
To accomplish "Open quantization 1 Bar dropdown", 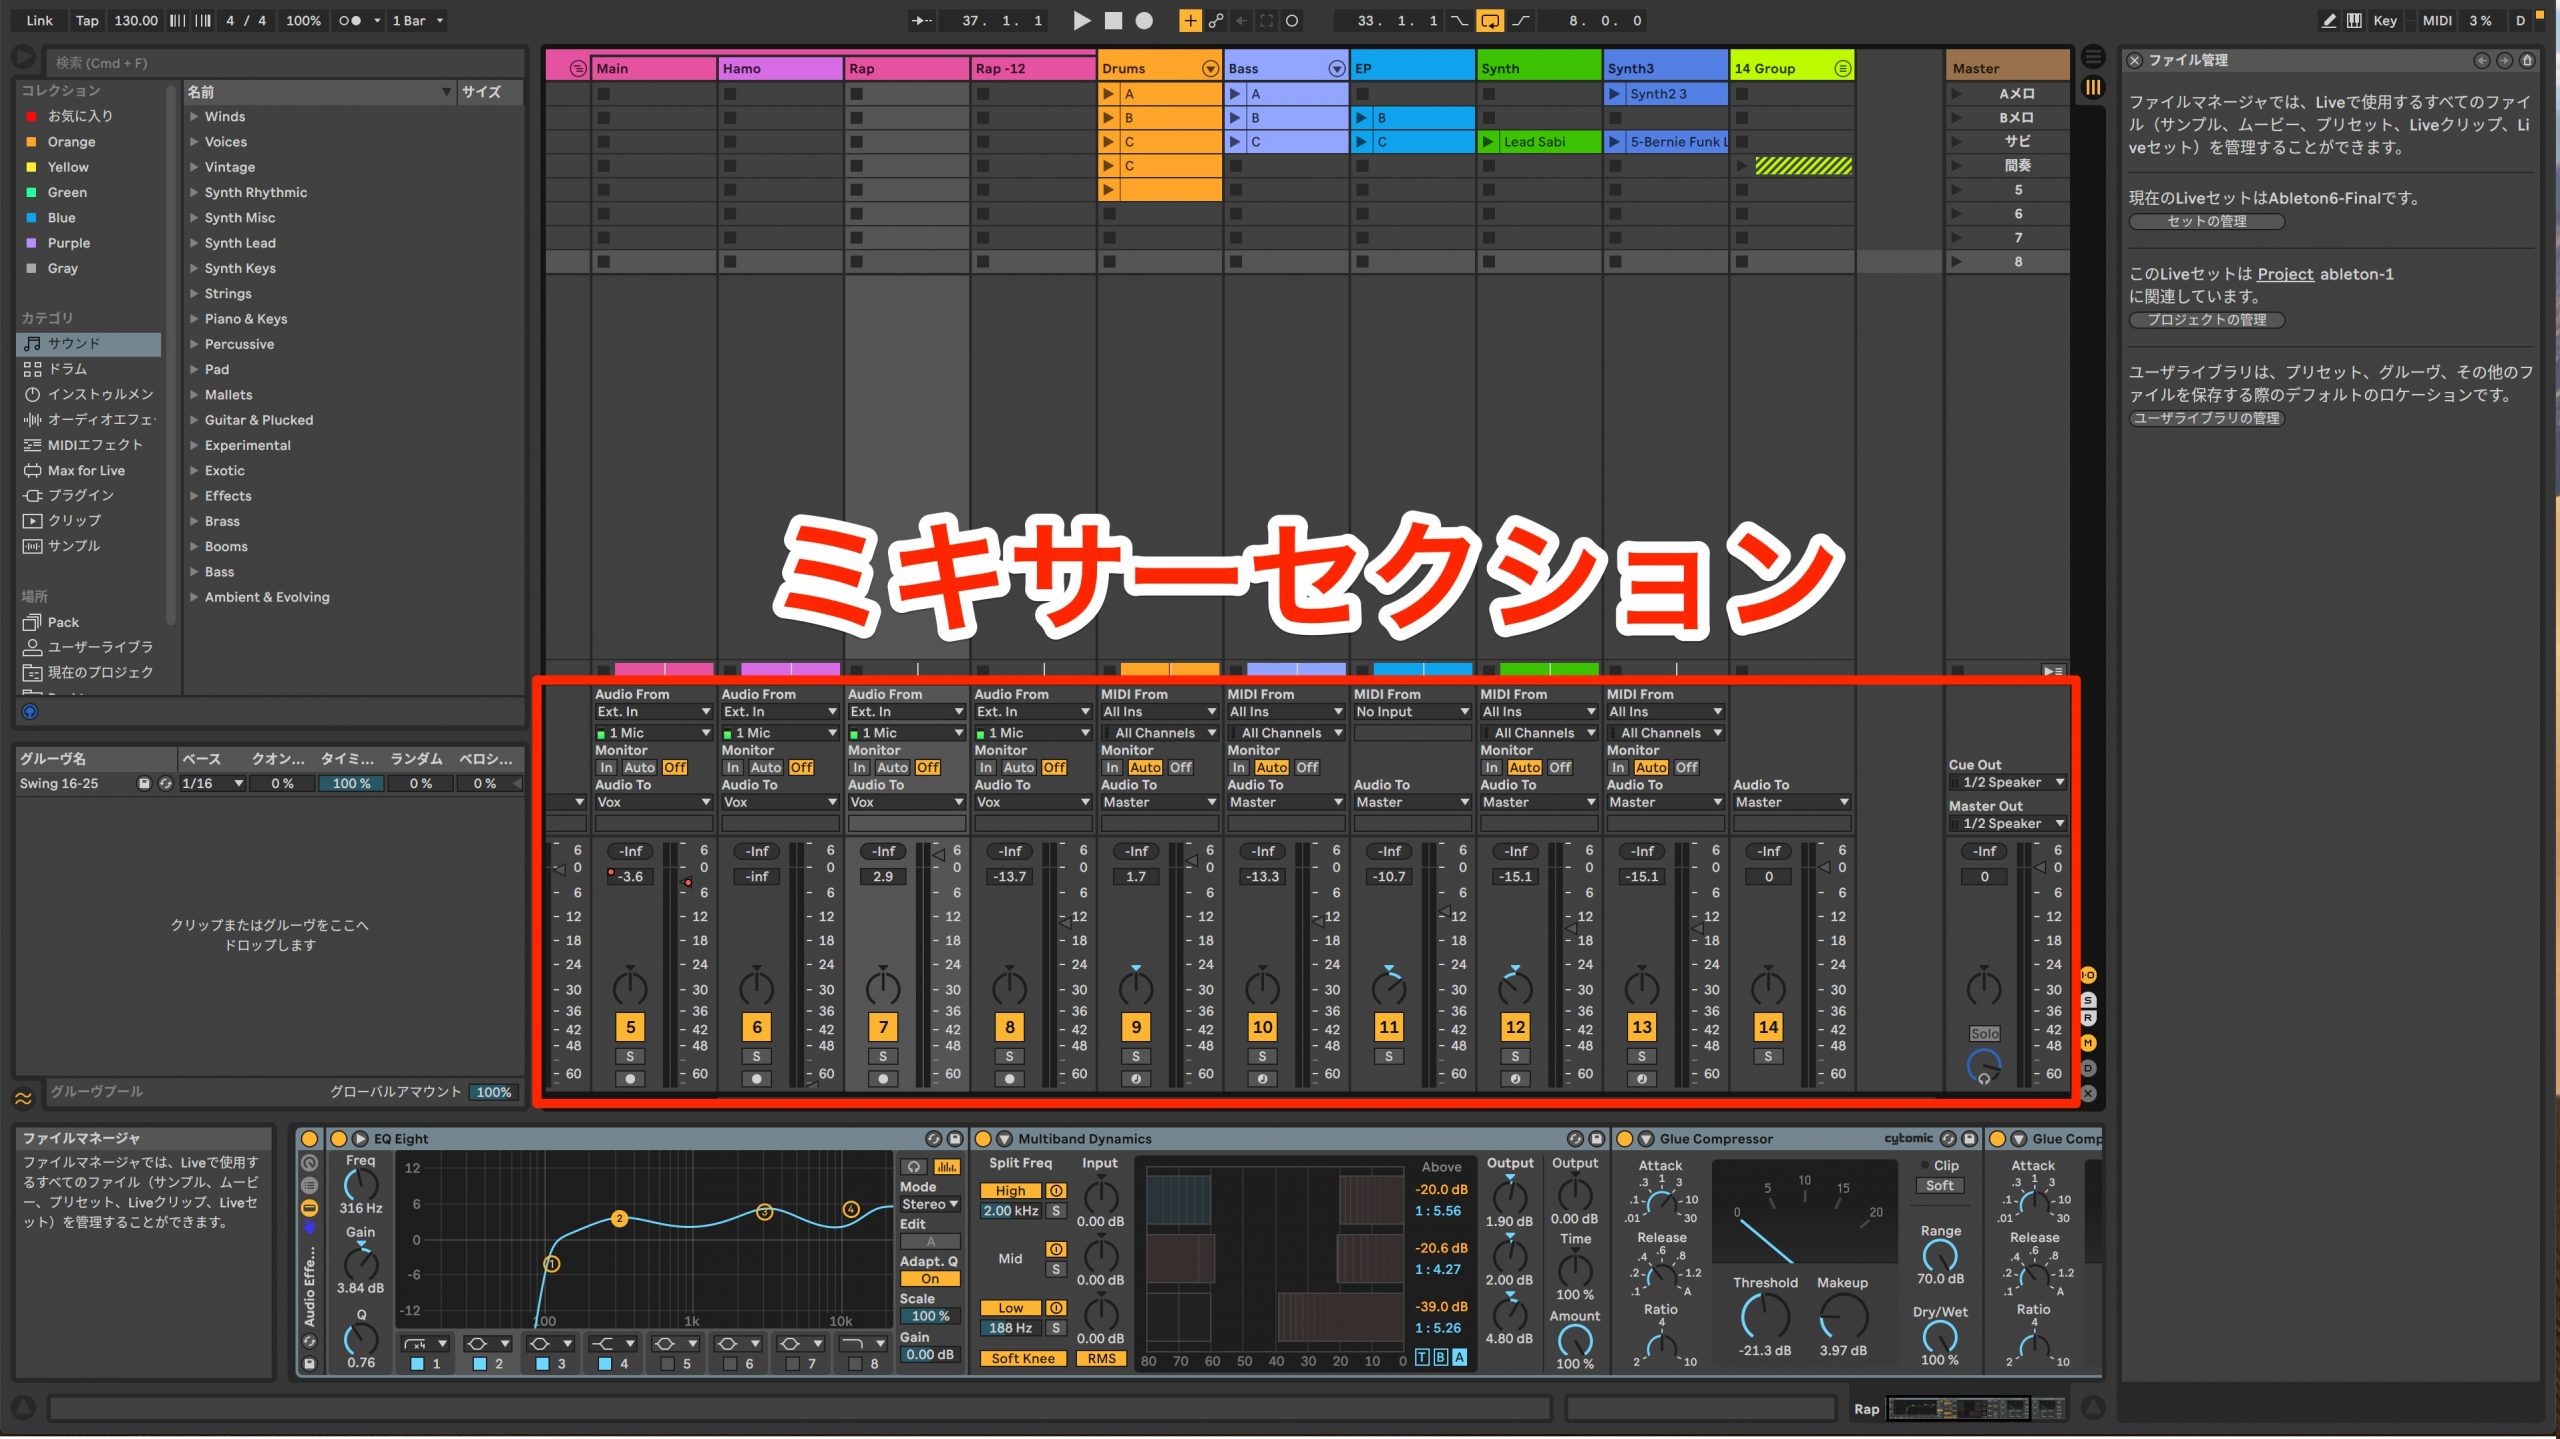I will [x=417, y=20].
